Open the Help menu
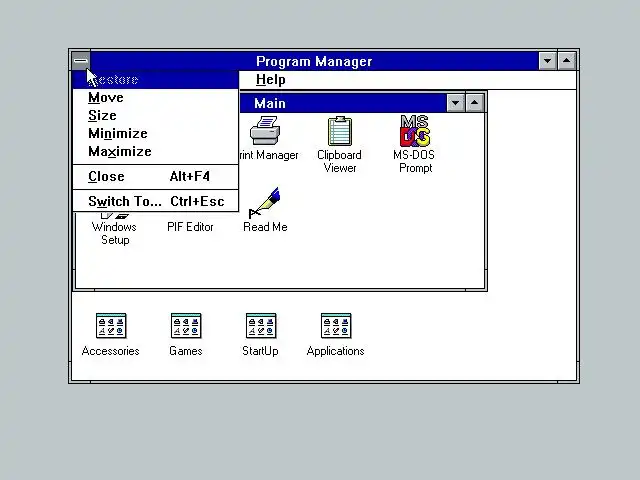Image resolution: width=640 pixels, height=480 pixels. click(x=270, y=80)
